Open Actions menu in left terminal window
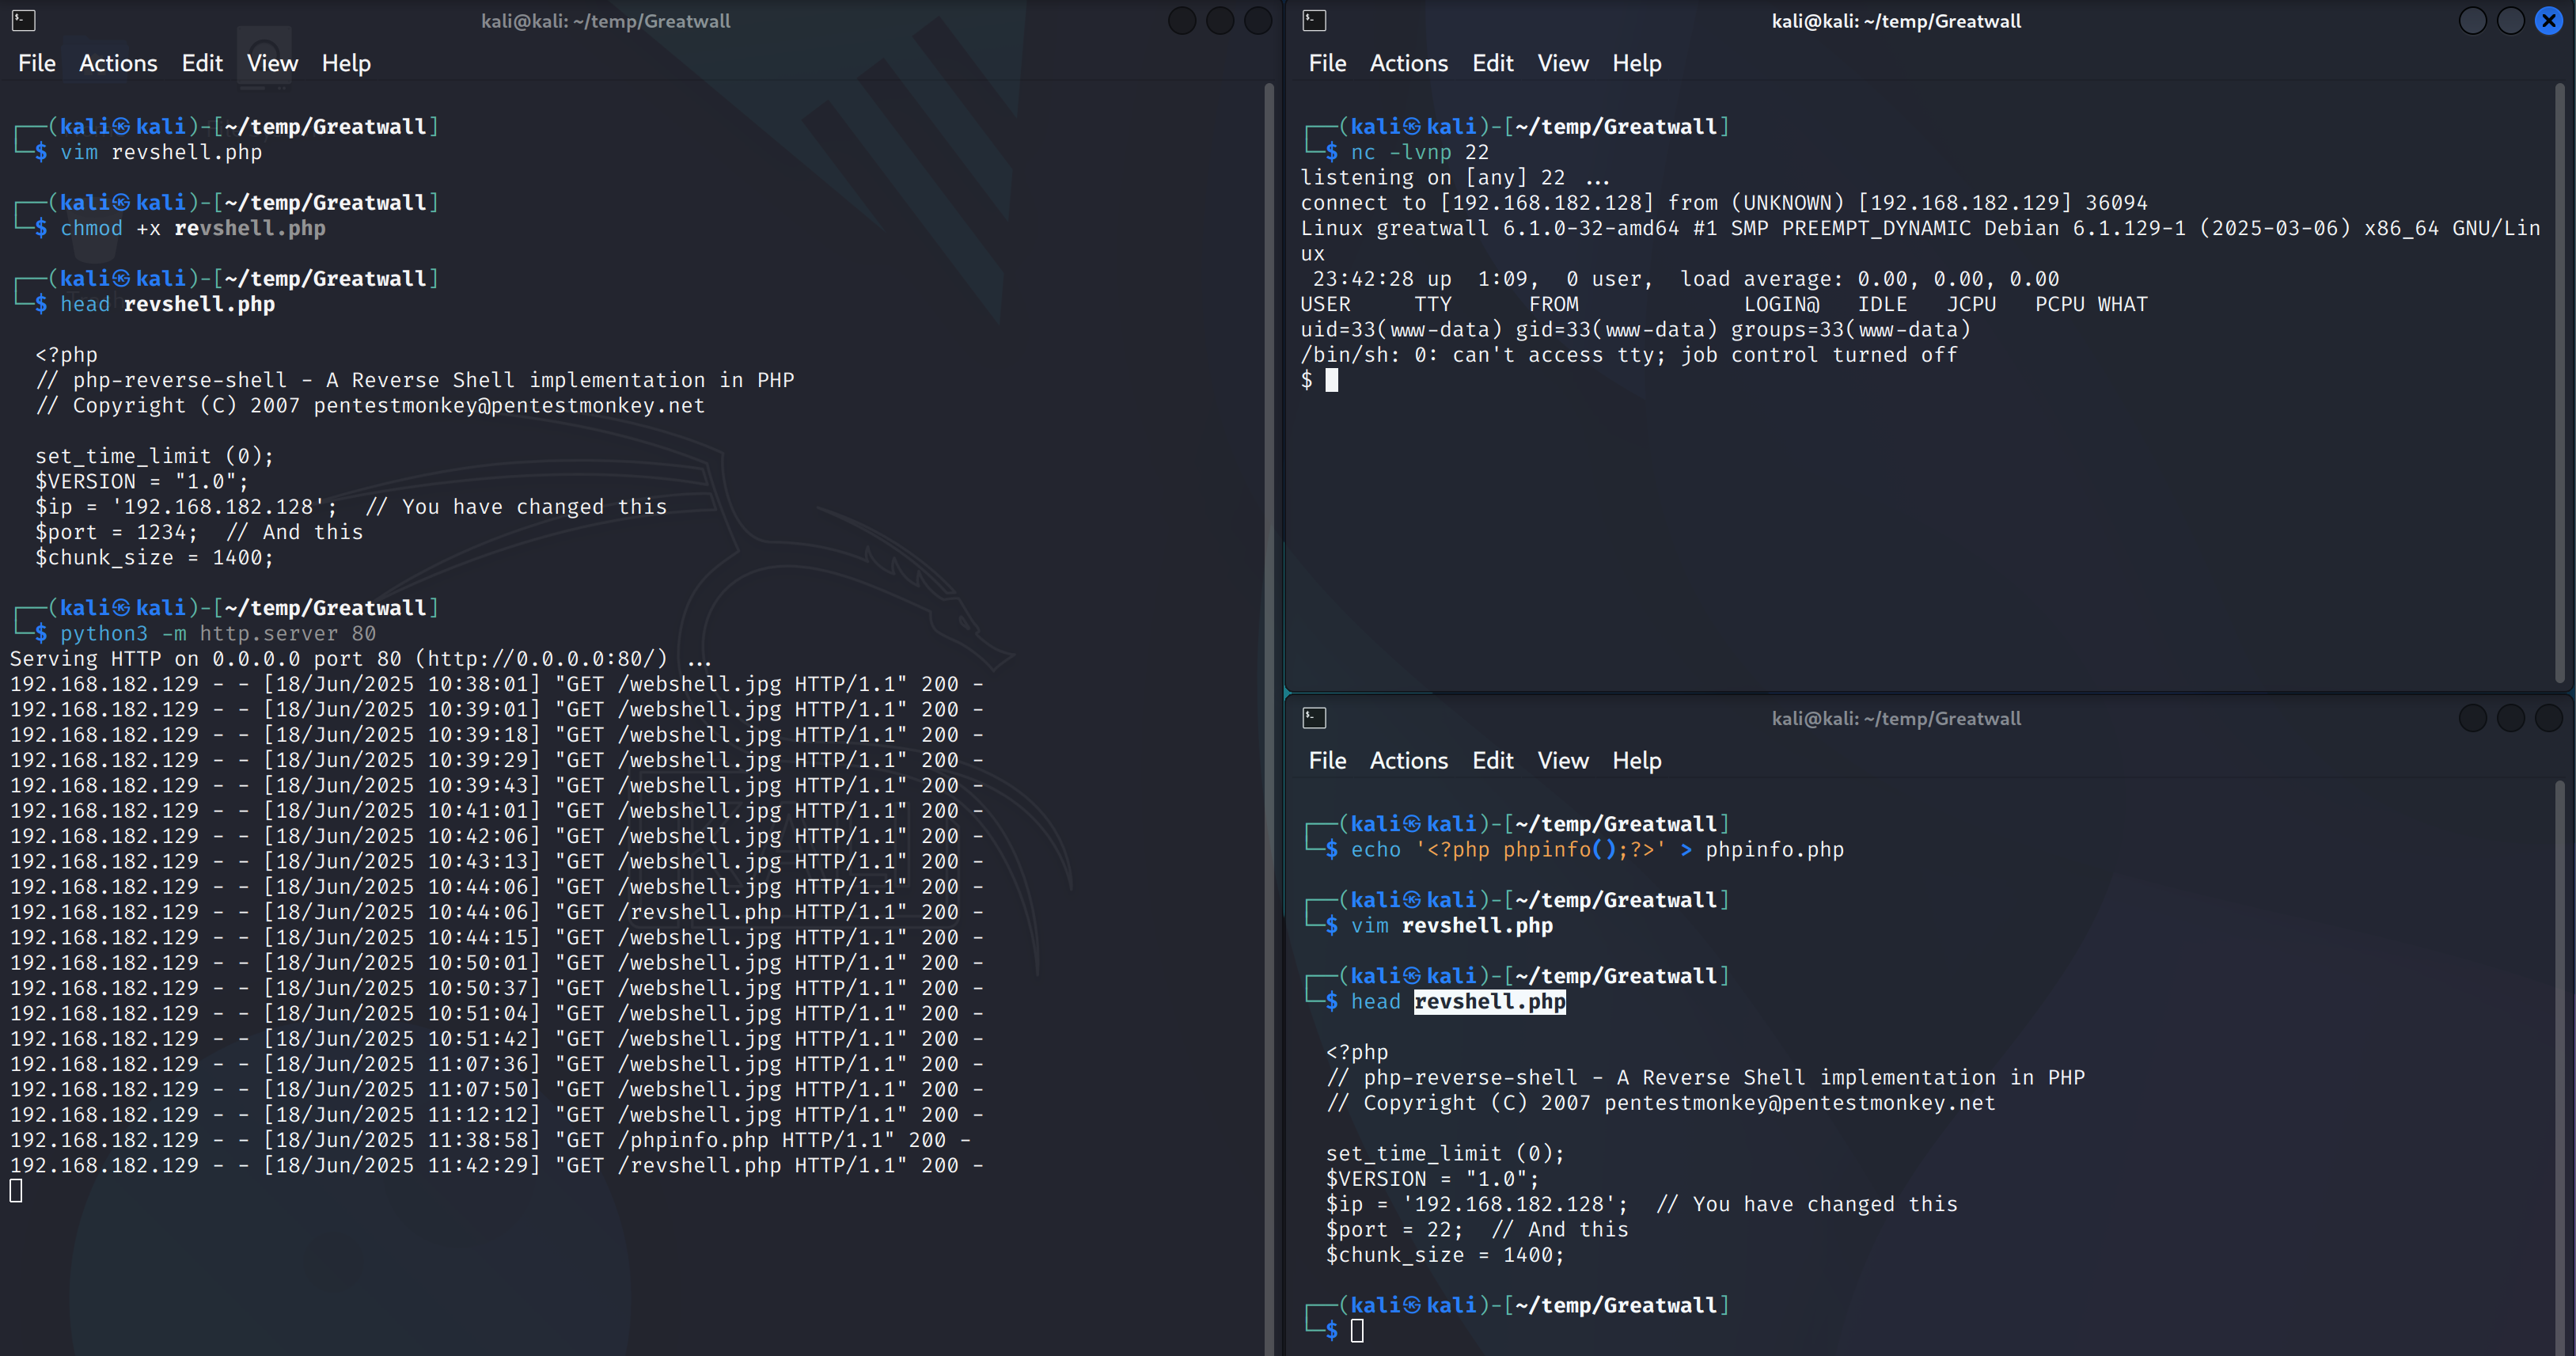 click(118, 63)
